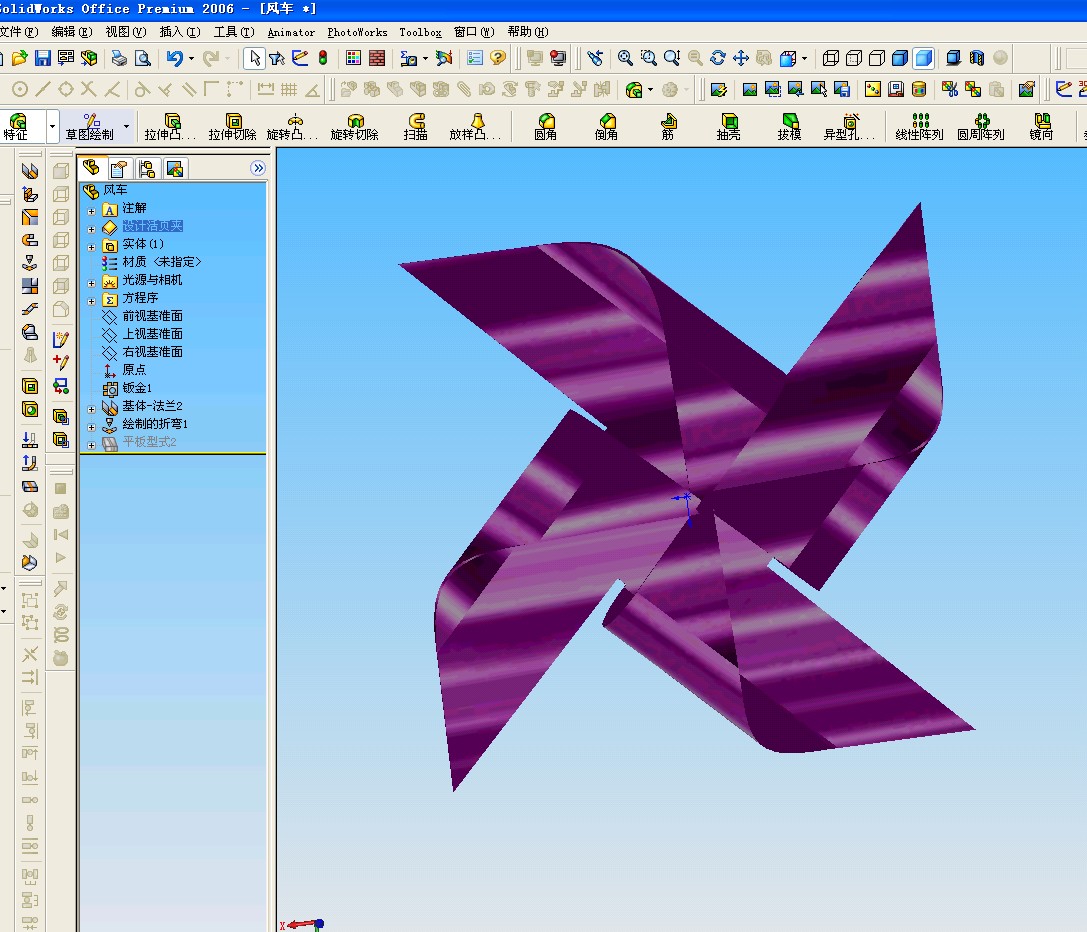Click the Draft (拔模) button
Viewport: 1087px width, 932px height.
(x=790, y=127)
